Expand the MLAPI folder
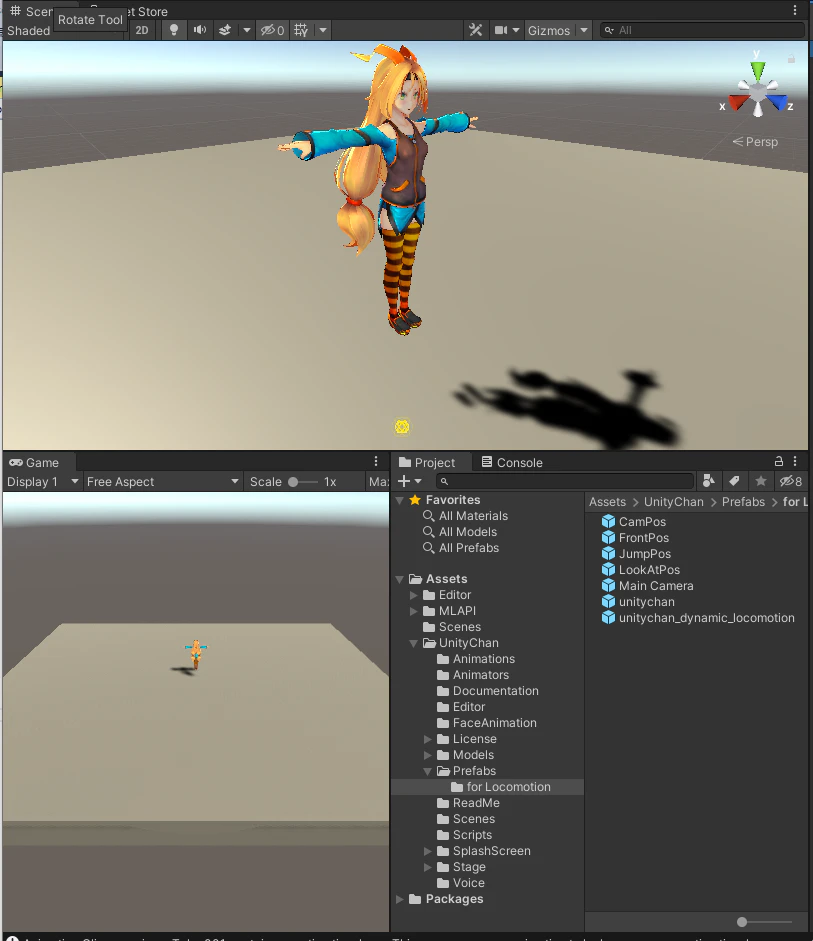The height and width of the screenshot is (941, 813). pos(413,611)
